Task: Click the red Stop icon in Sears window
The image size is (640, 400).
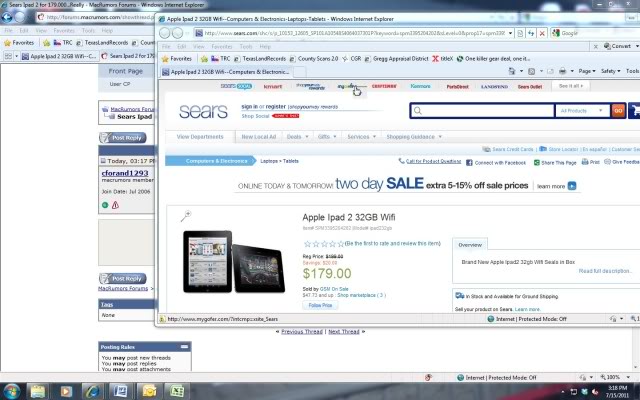Action: point(542,33)
